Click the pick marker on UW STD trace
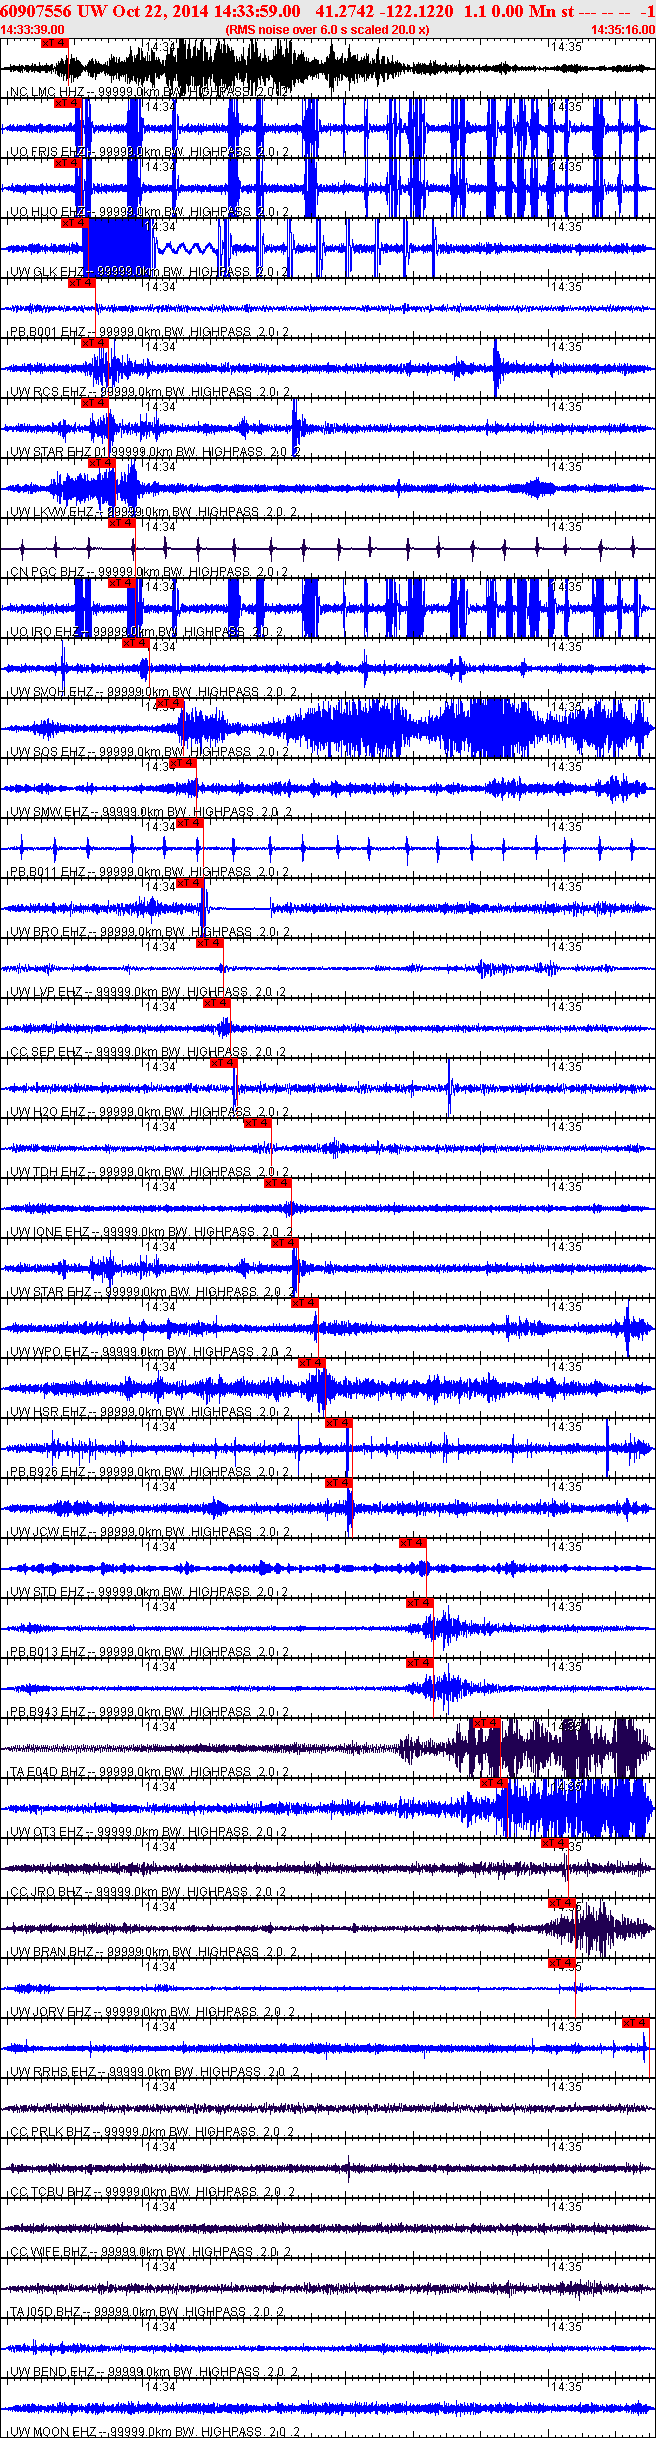 413,1543
